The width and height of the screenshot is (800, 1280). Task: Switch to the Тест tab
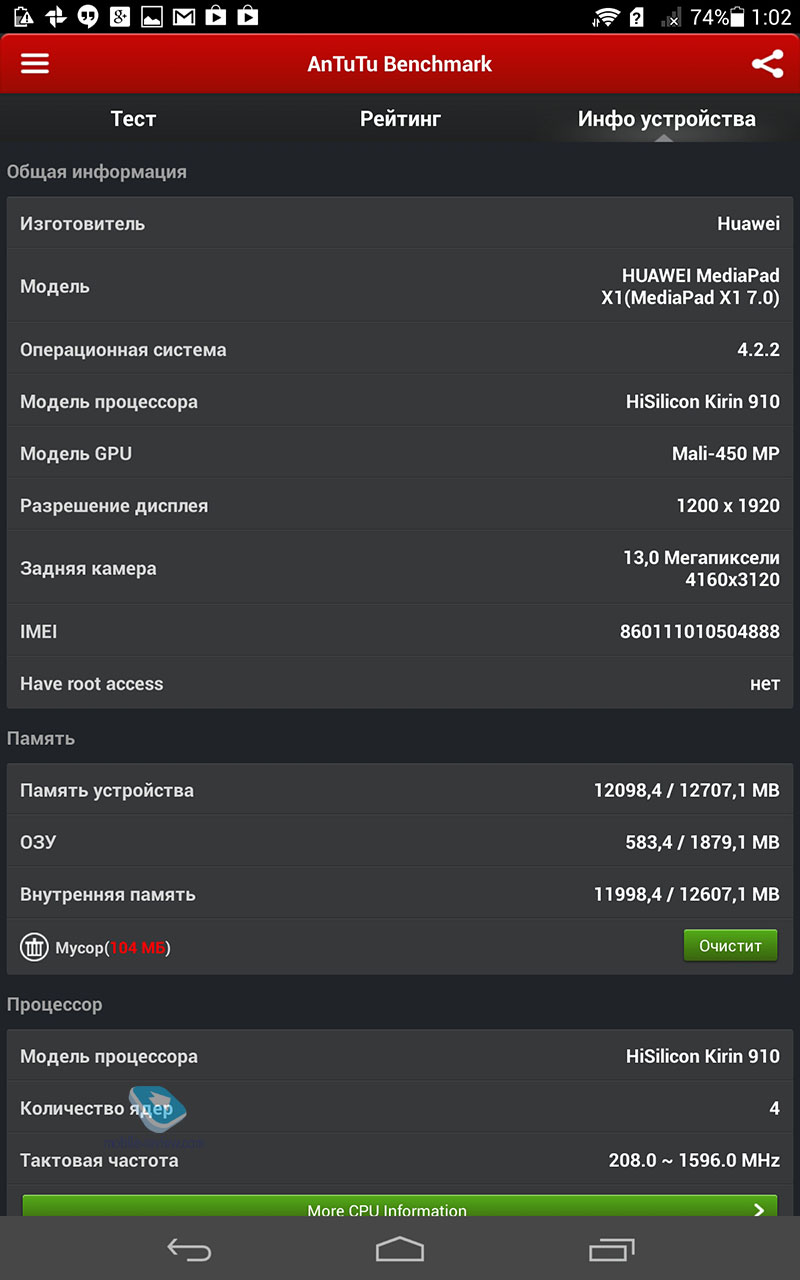[133, 119]
